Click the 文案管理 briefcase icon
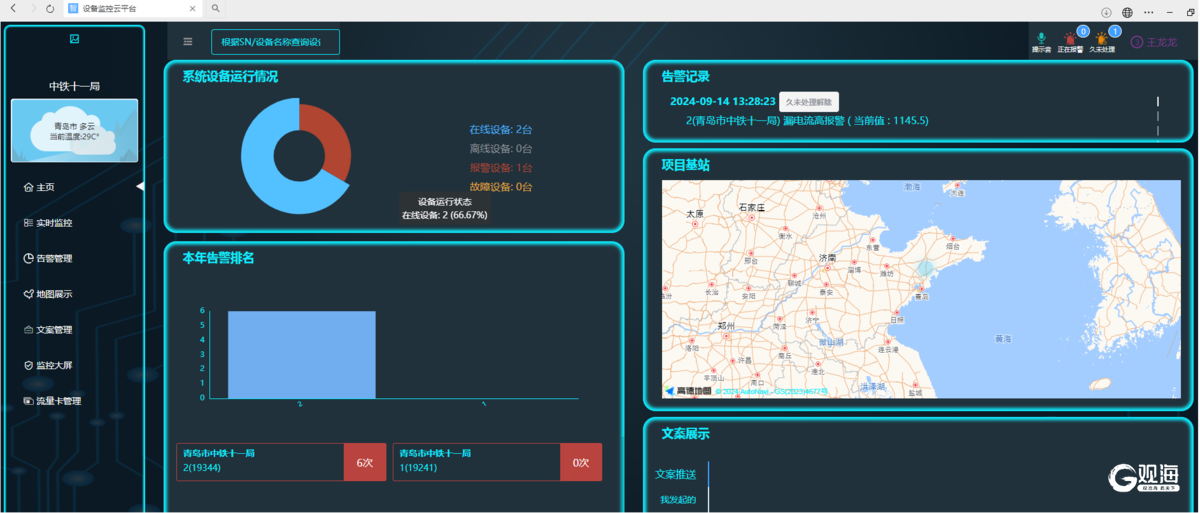The height and width of the screenshot is (513, 1200). coord(29,330)
